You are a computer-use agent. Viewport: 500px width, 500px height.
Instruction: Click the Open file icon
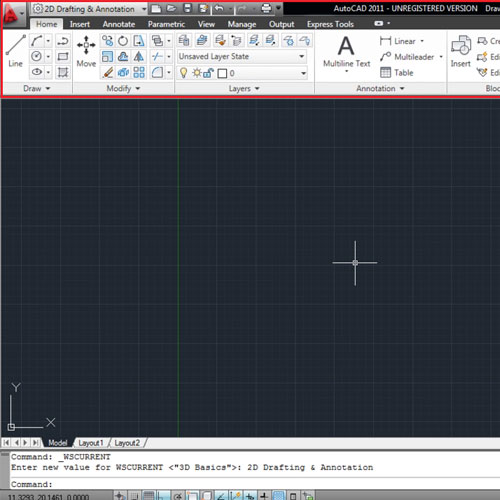point(171,8)
